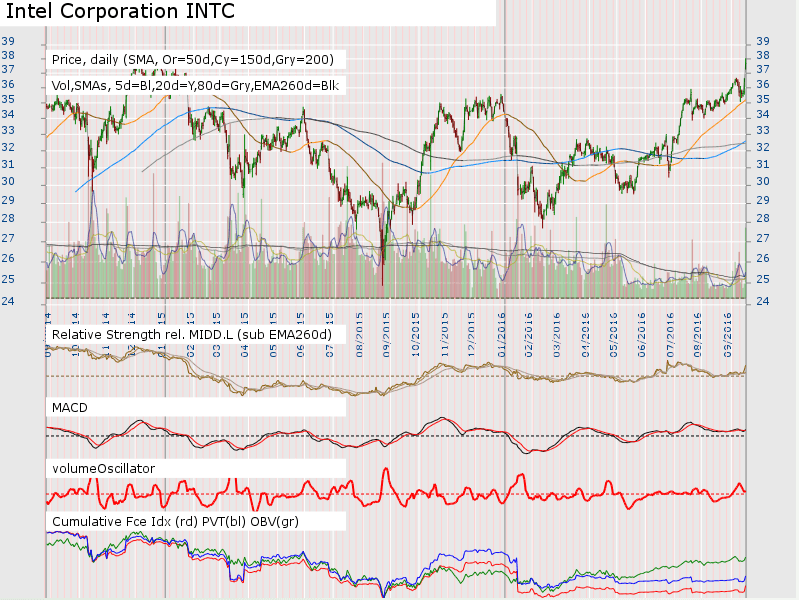Viewport: 799px width, 600px height.
Task: Click the 04/2016 date axis label
Action: point(585,335)
